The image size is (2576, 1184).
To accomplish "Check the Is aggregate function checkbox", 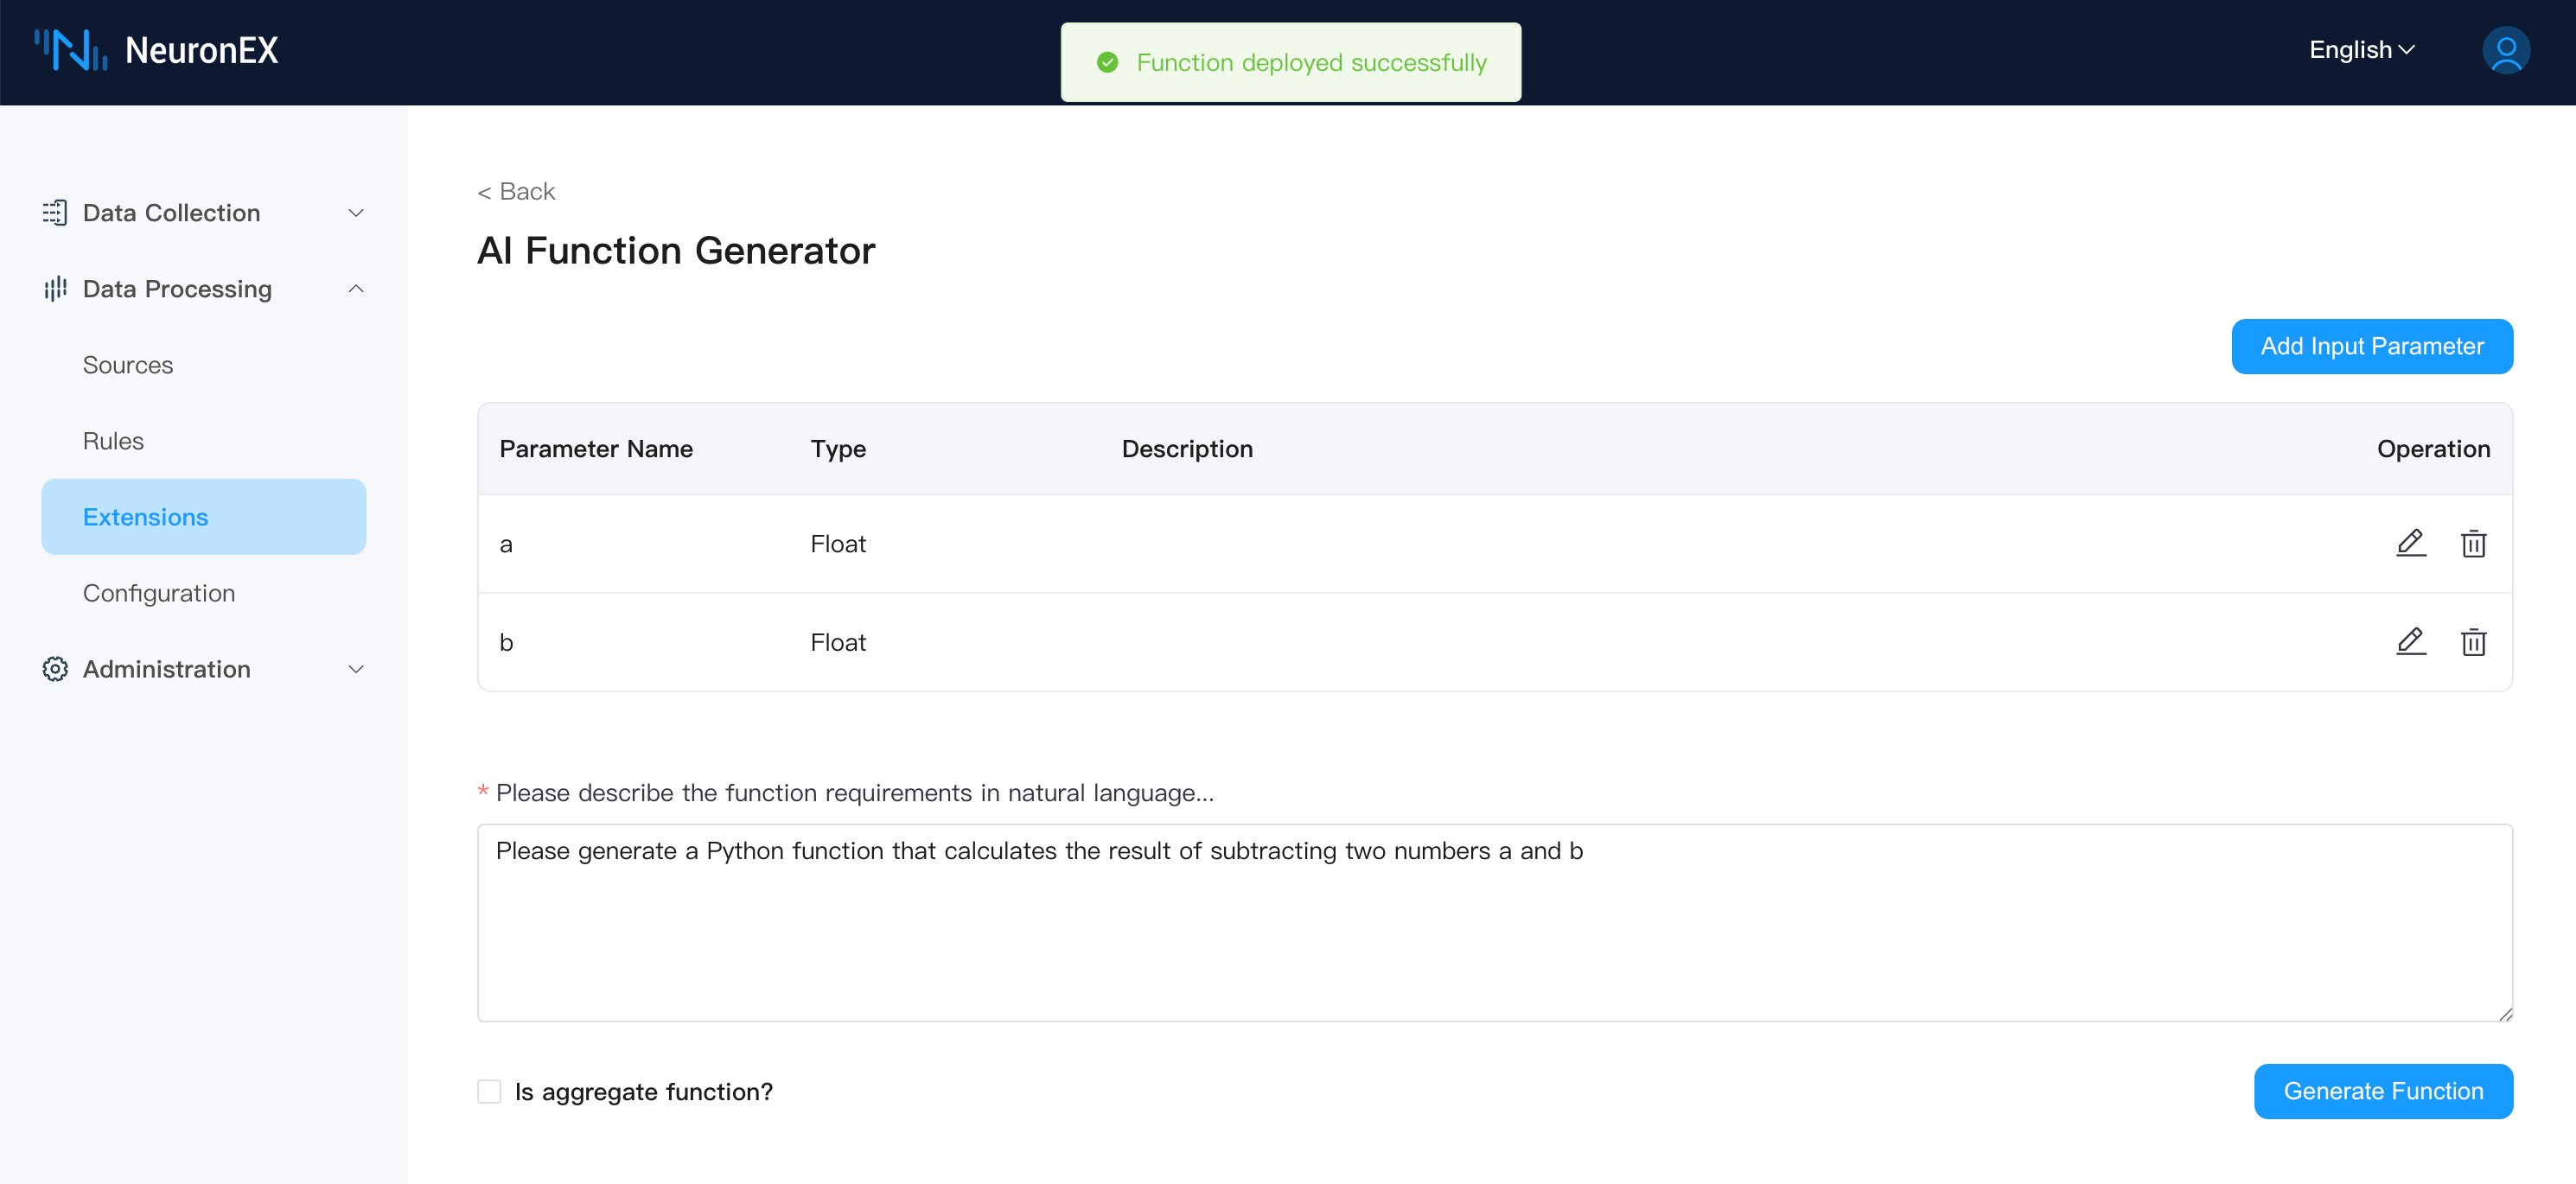I will tap(489, 1091).
